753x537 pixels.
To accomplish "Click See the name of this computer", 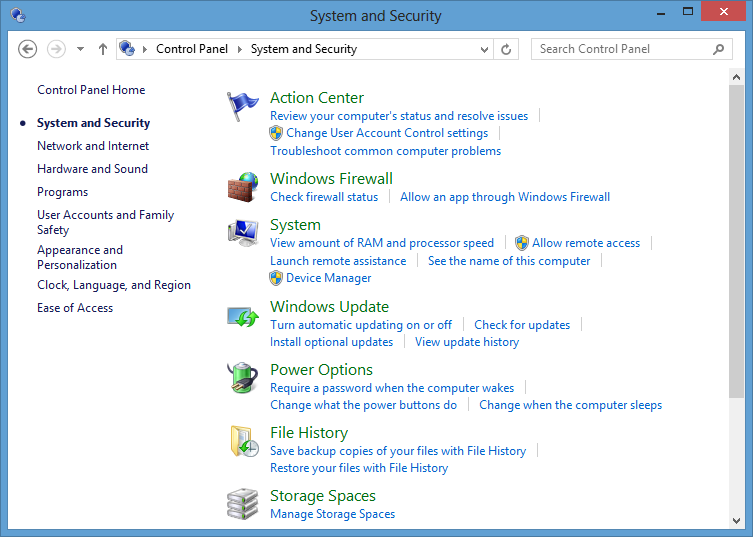I will coord(509,261).
